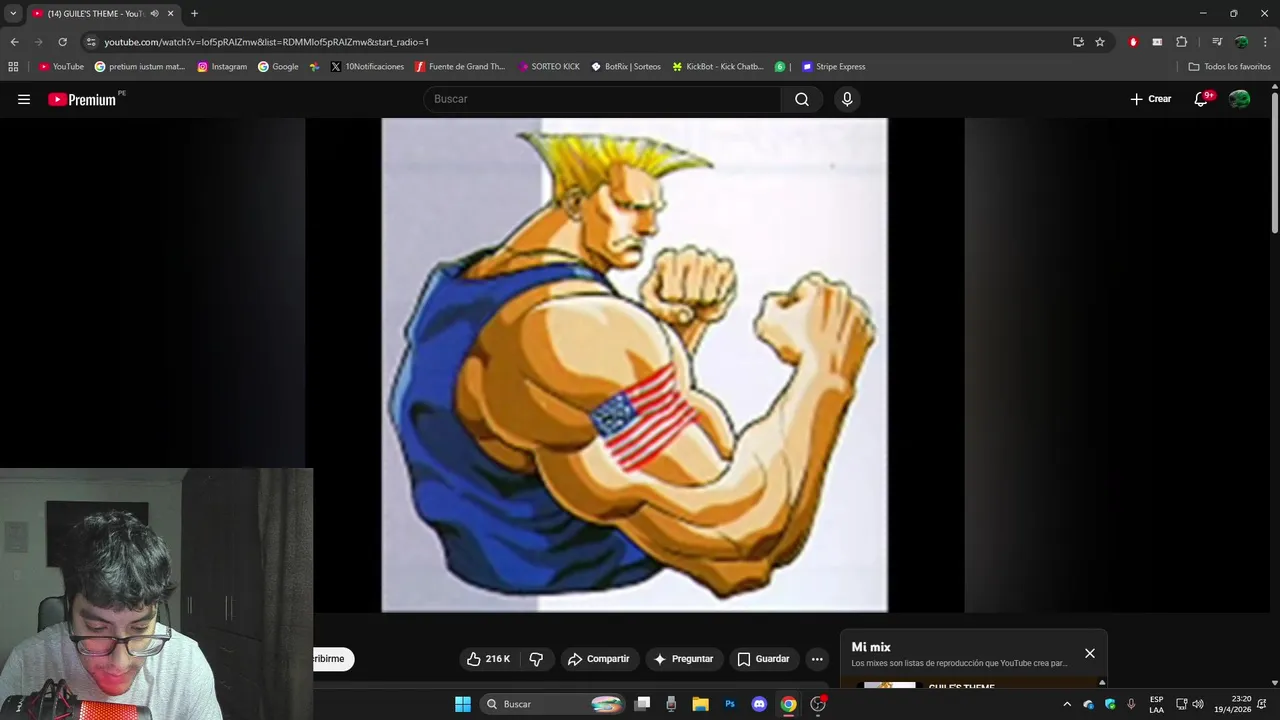Viewport: 1280px width, 720px height.
Task: Expand the system tray hidden icons
Action: (1067, 704)
